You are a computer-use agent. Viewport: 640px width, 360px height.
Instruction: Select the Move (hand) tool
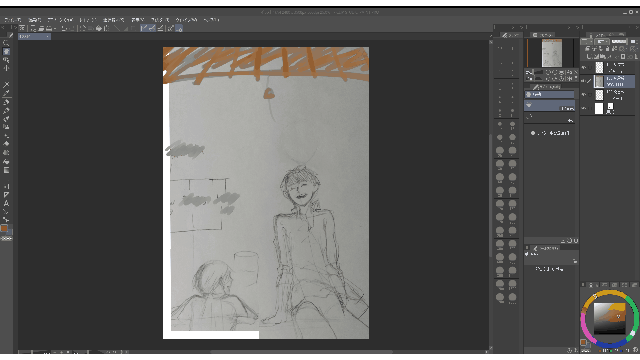tap(6, 51)
